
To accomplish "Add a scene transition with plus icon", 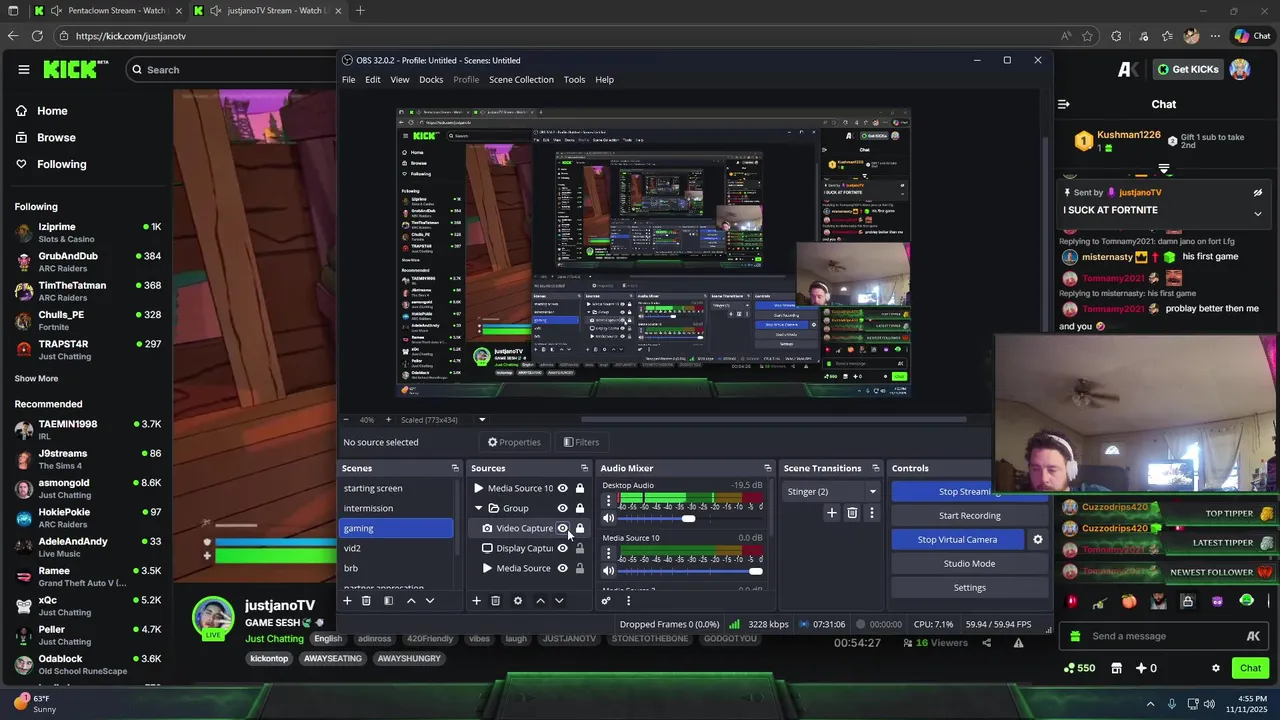I will pos(831,513).
